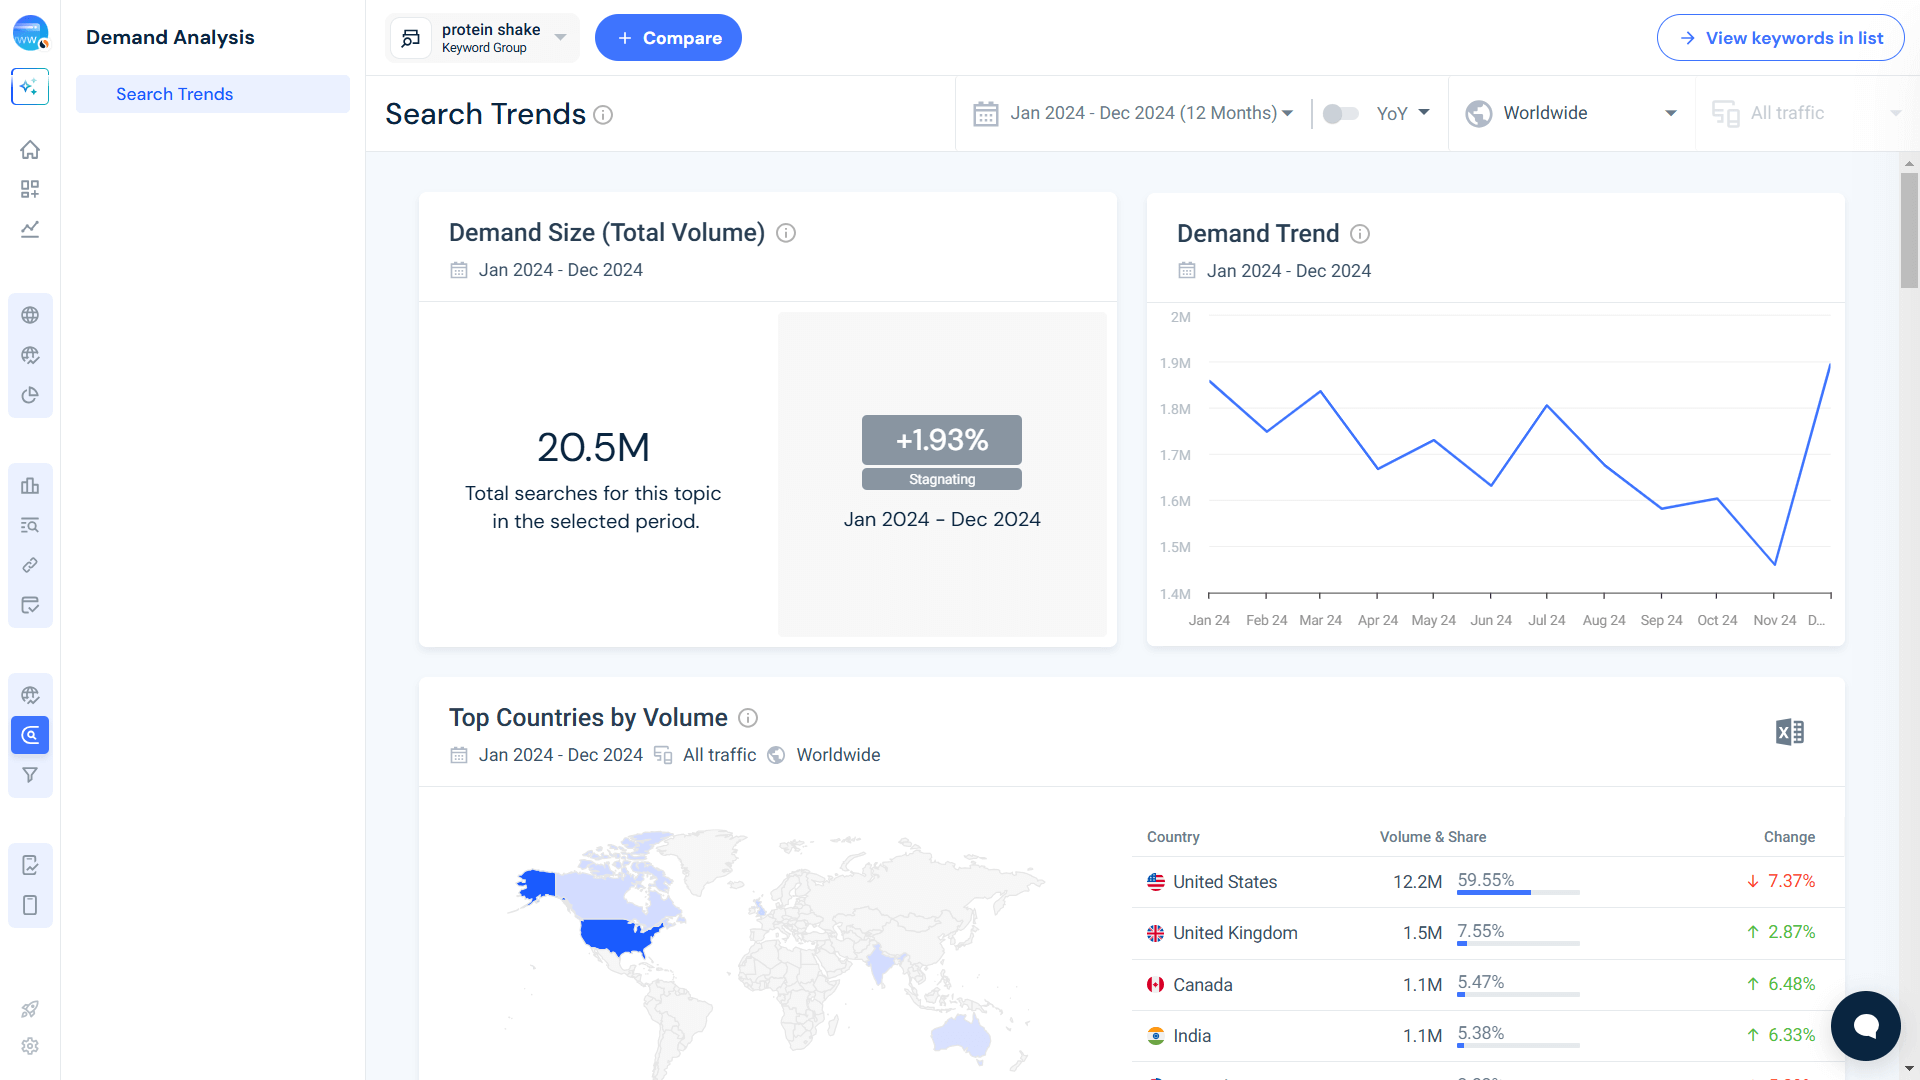1920x1080 pixels.
Task: Click the rocket icon in sidebar
Action: click(x=30, y=1009)
